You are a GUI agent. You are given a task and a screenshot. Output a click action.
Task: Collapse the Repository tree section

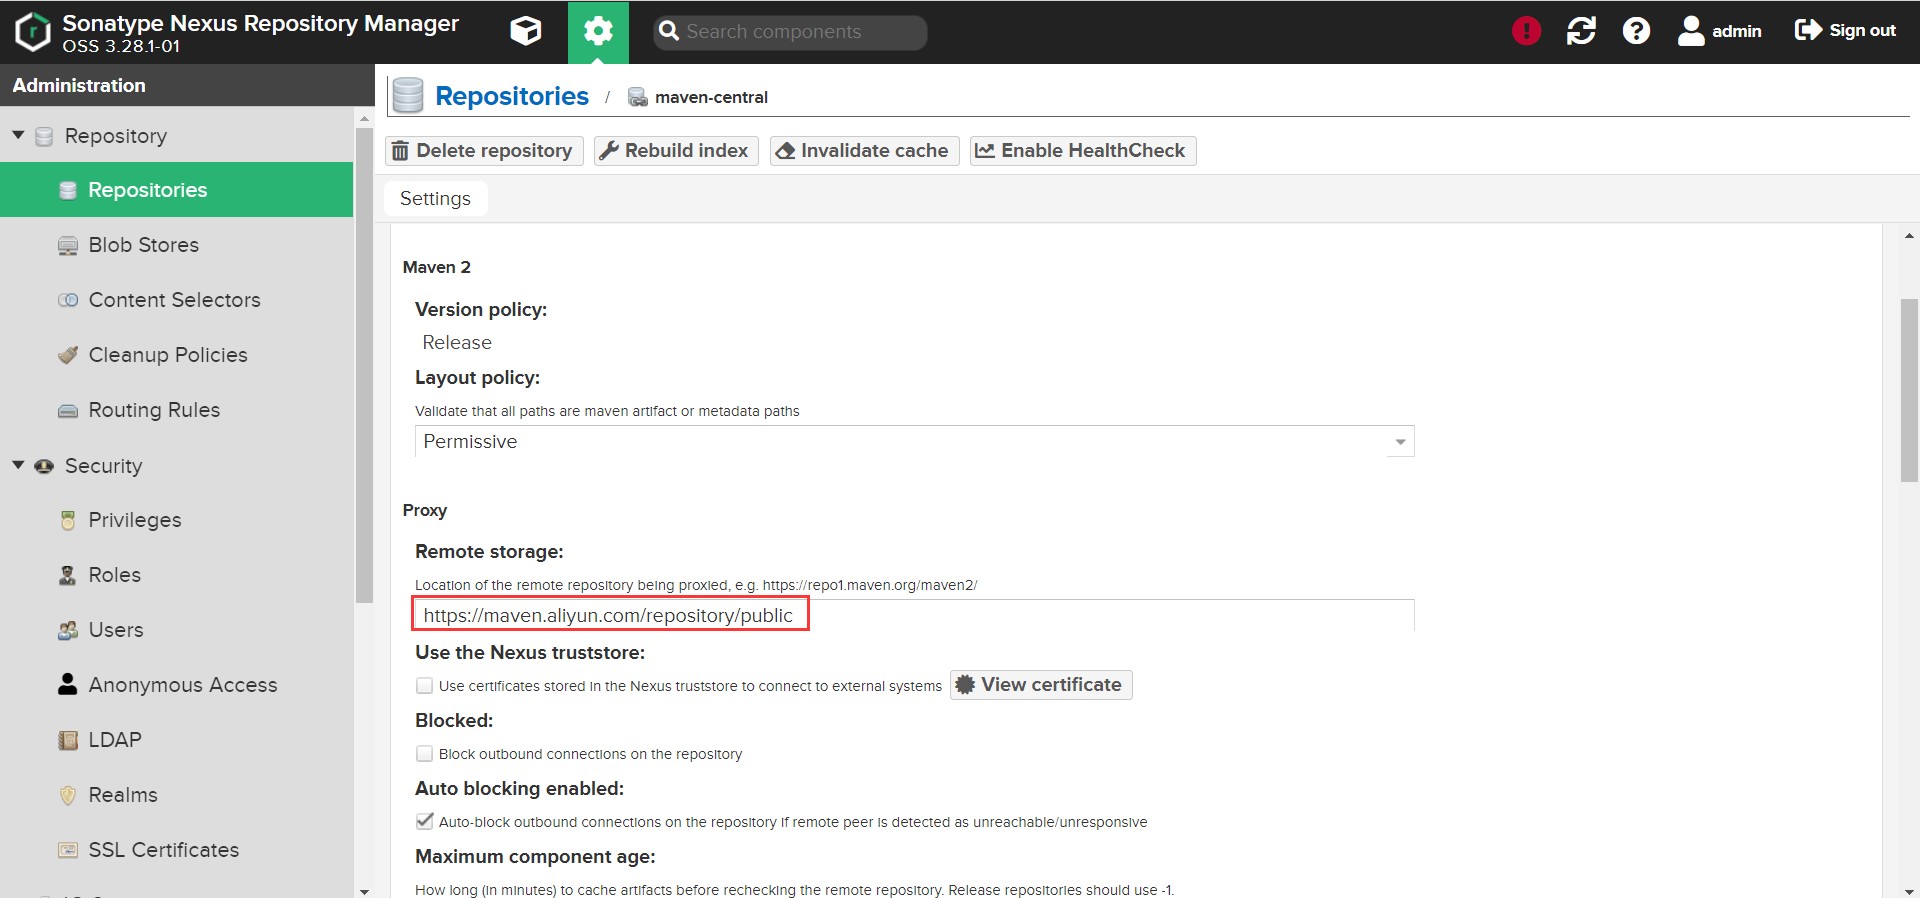[18, 135]
